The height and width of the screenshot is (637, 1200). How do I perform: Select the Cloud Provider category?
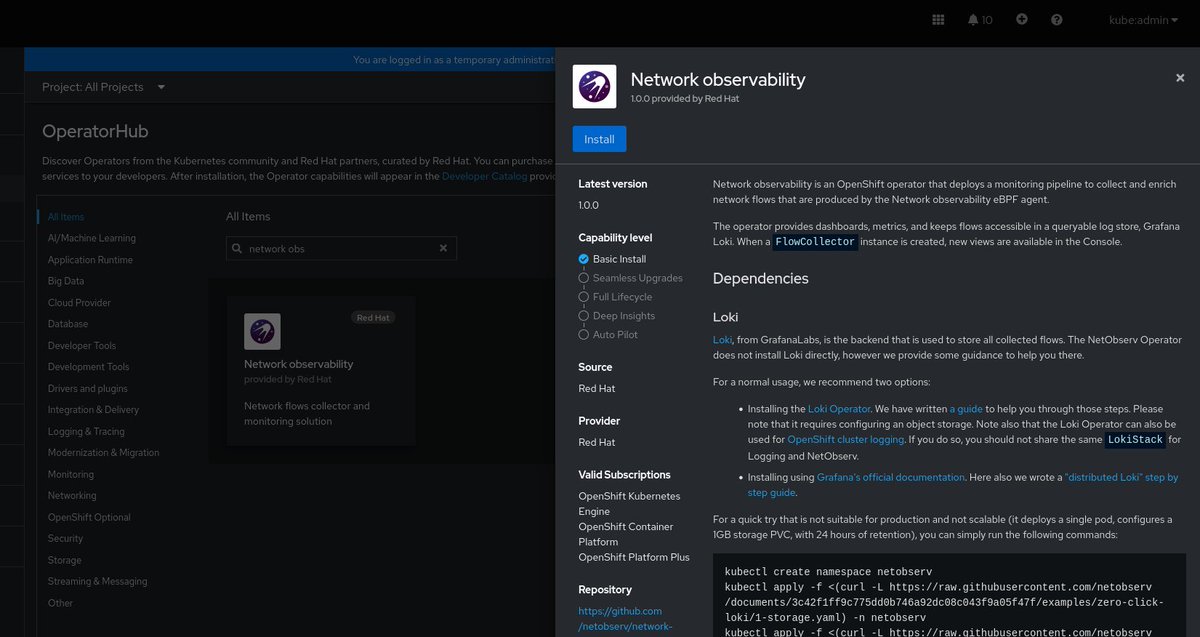pyautogui.click(x=79, y=303)
